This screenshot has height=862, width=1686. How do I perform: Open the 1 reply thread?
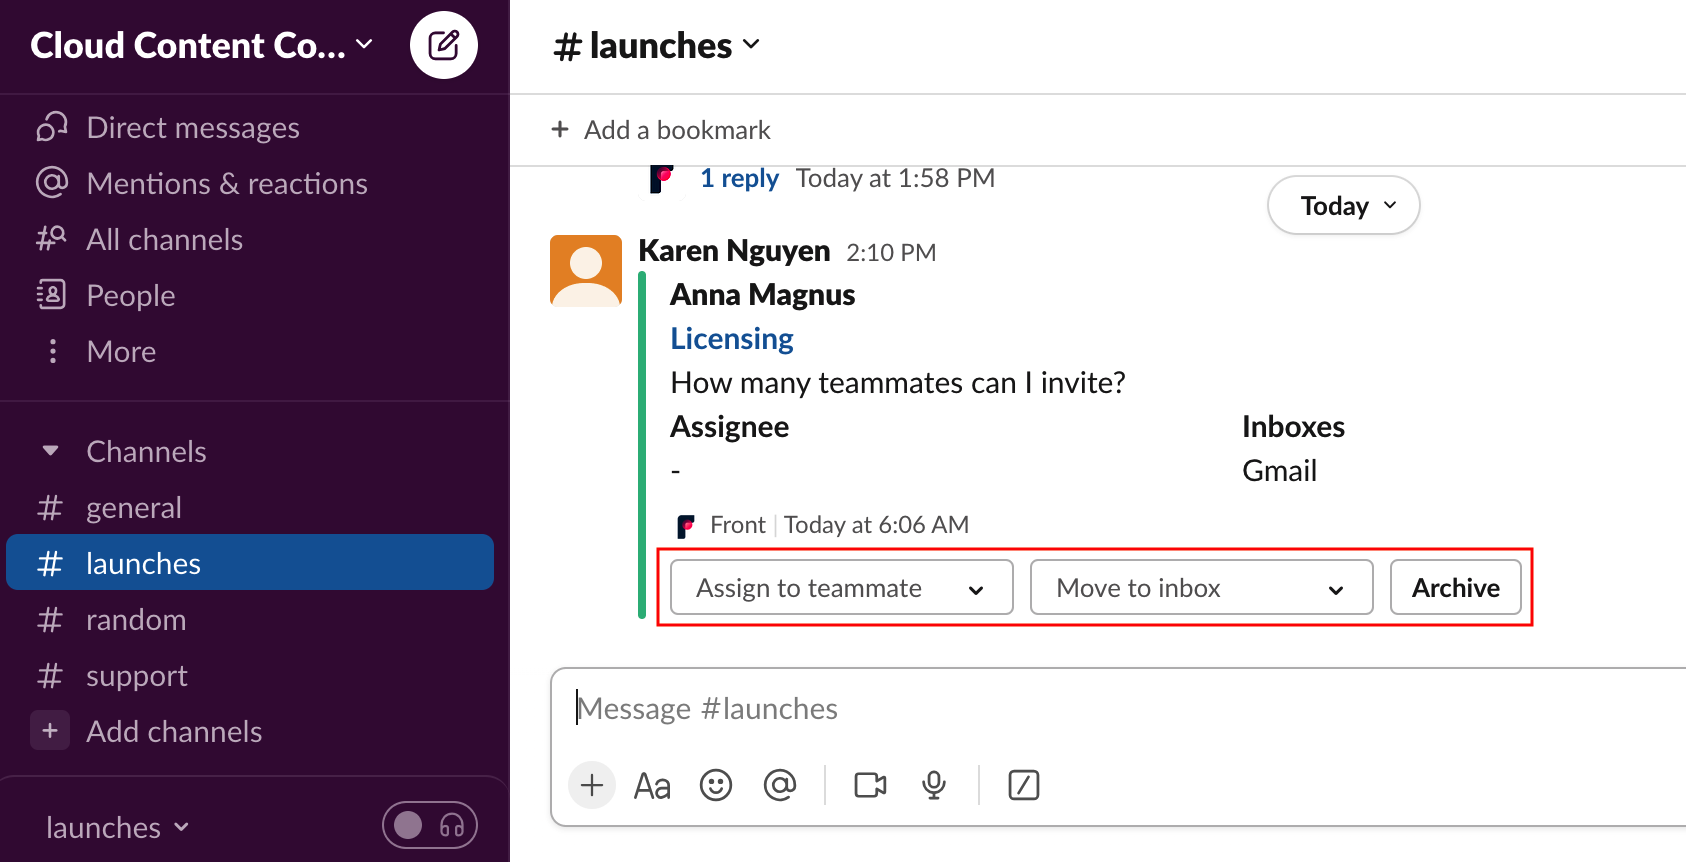pos(739,179)
